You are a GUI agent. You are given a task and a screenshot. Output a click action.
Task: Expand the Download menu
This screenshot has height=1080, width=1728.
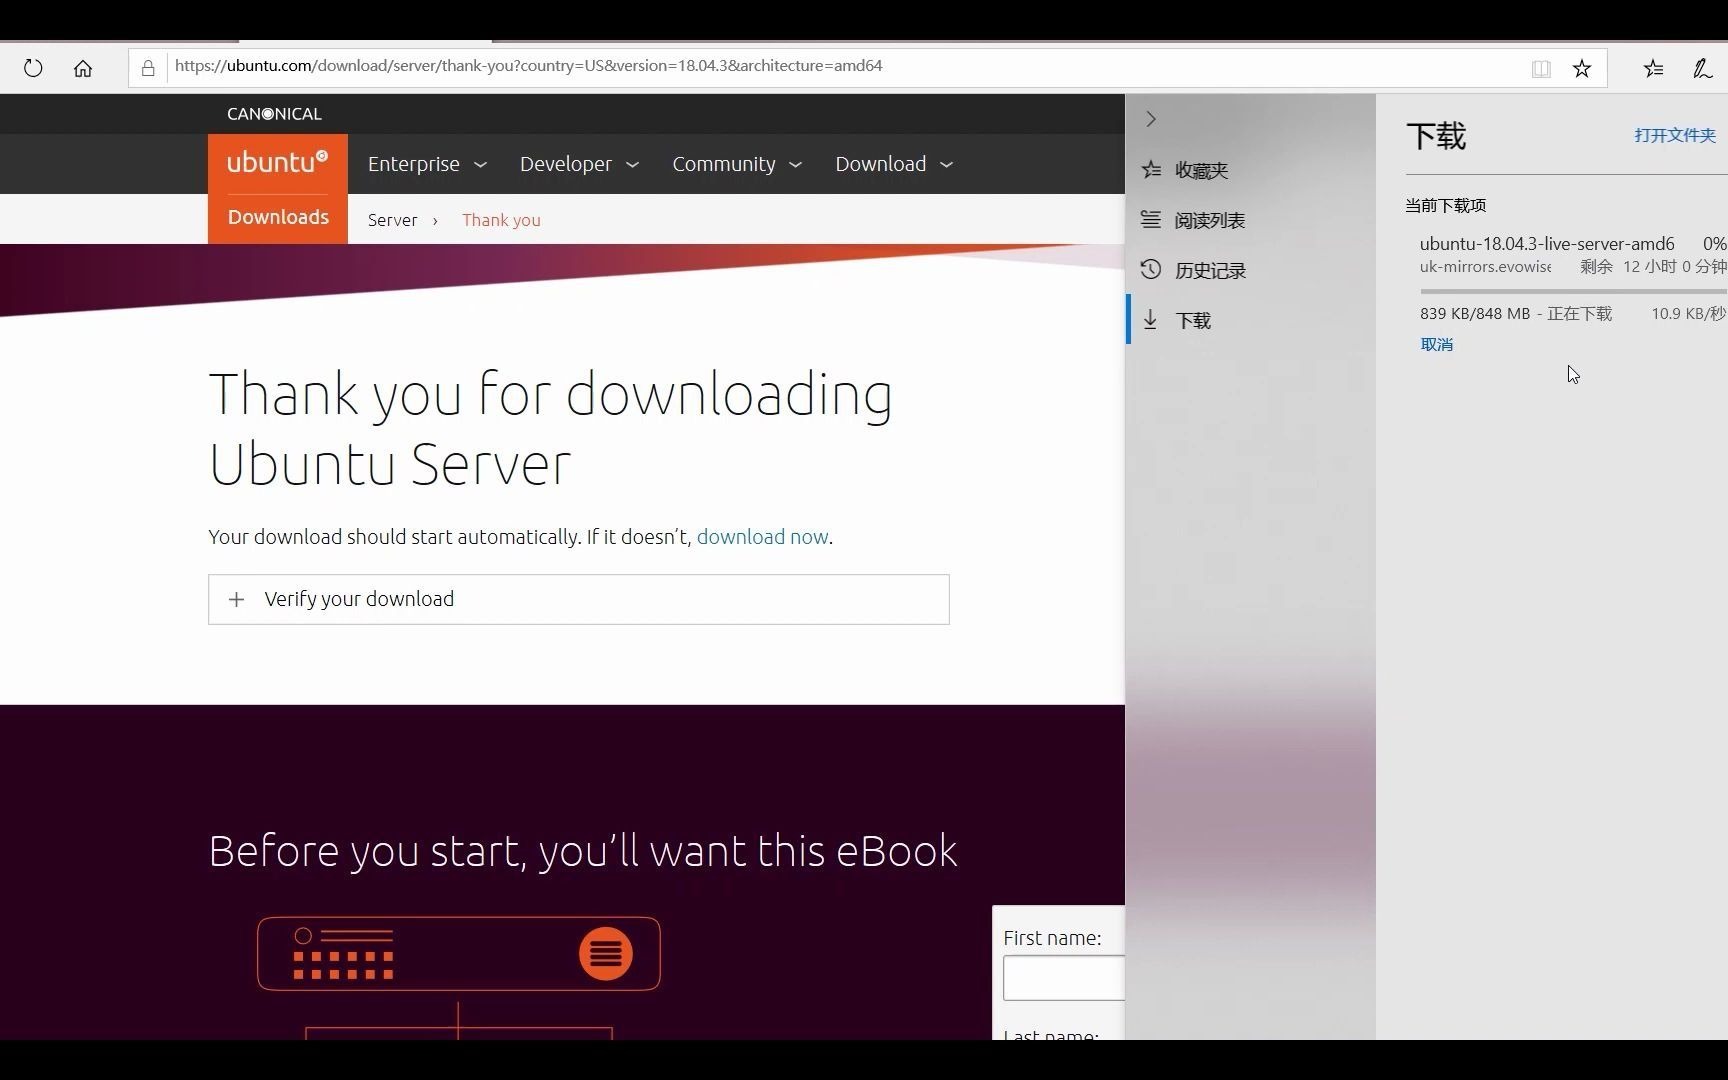(x=894, y=164)
